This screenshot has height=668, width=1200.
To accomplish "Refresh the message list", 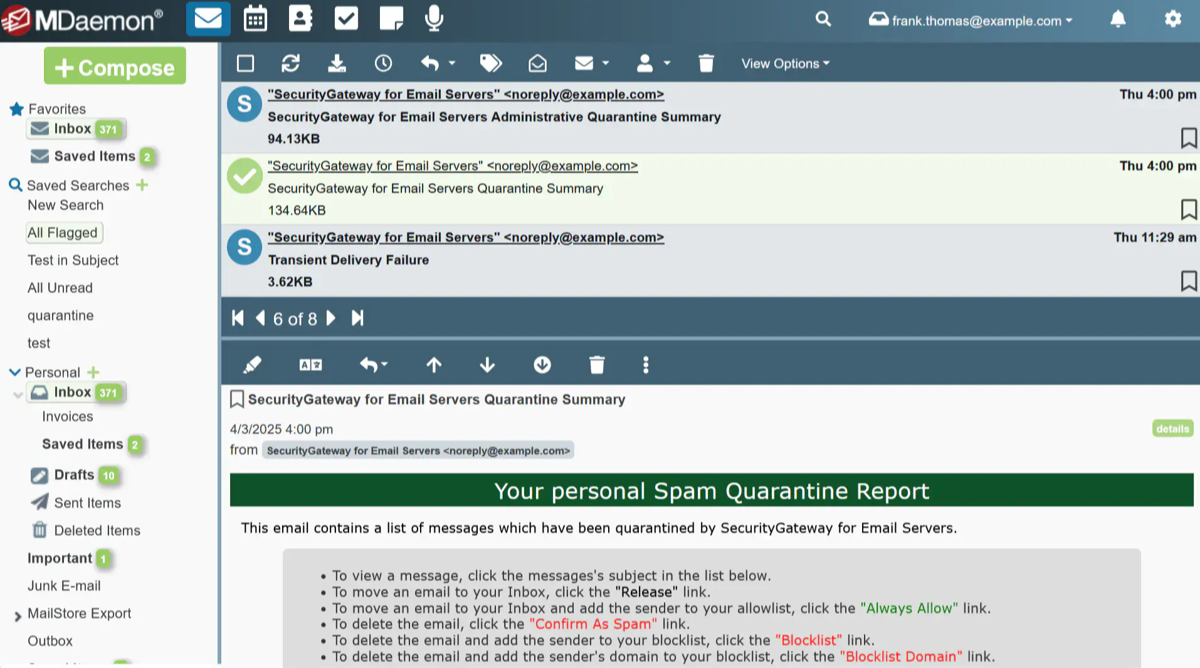I will pos(291,63).
